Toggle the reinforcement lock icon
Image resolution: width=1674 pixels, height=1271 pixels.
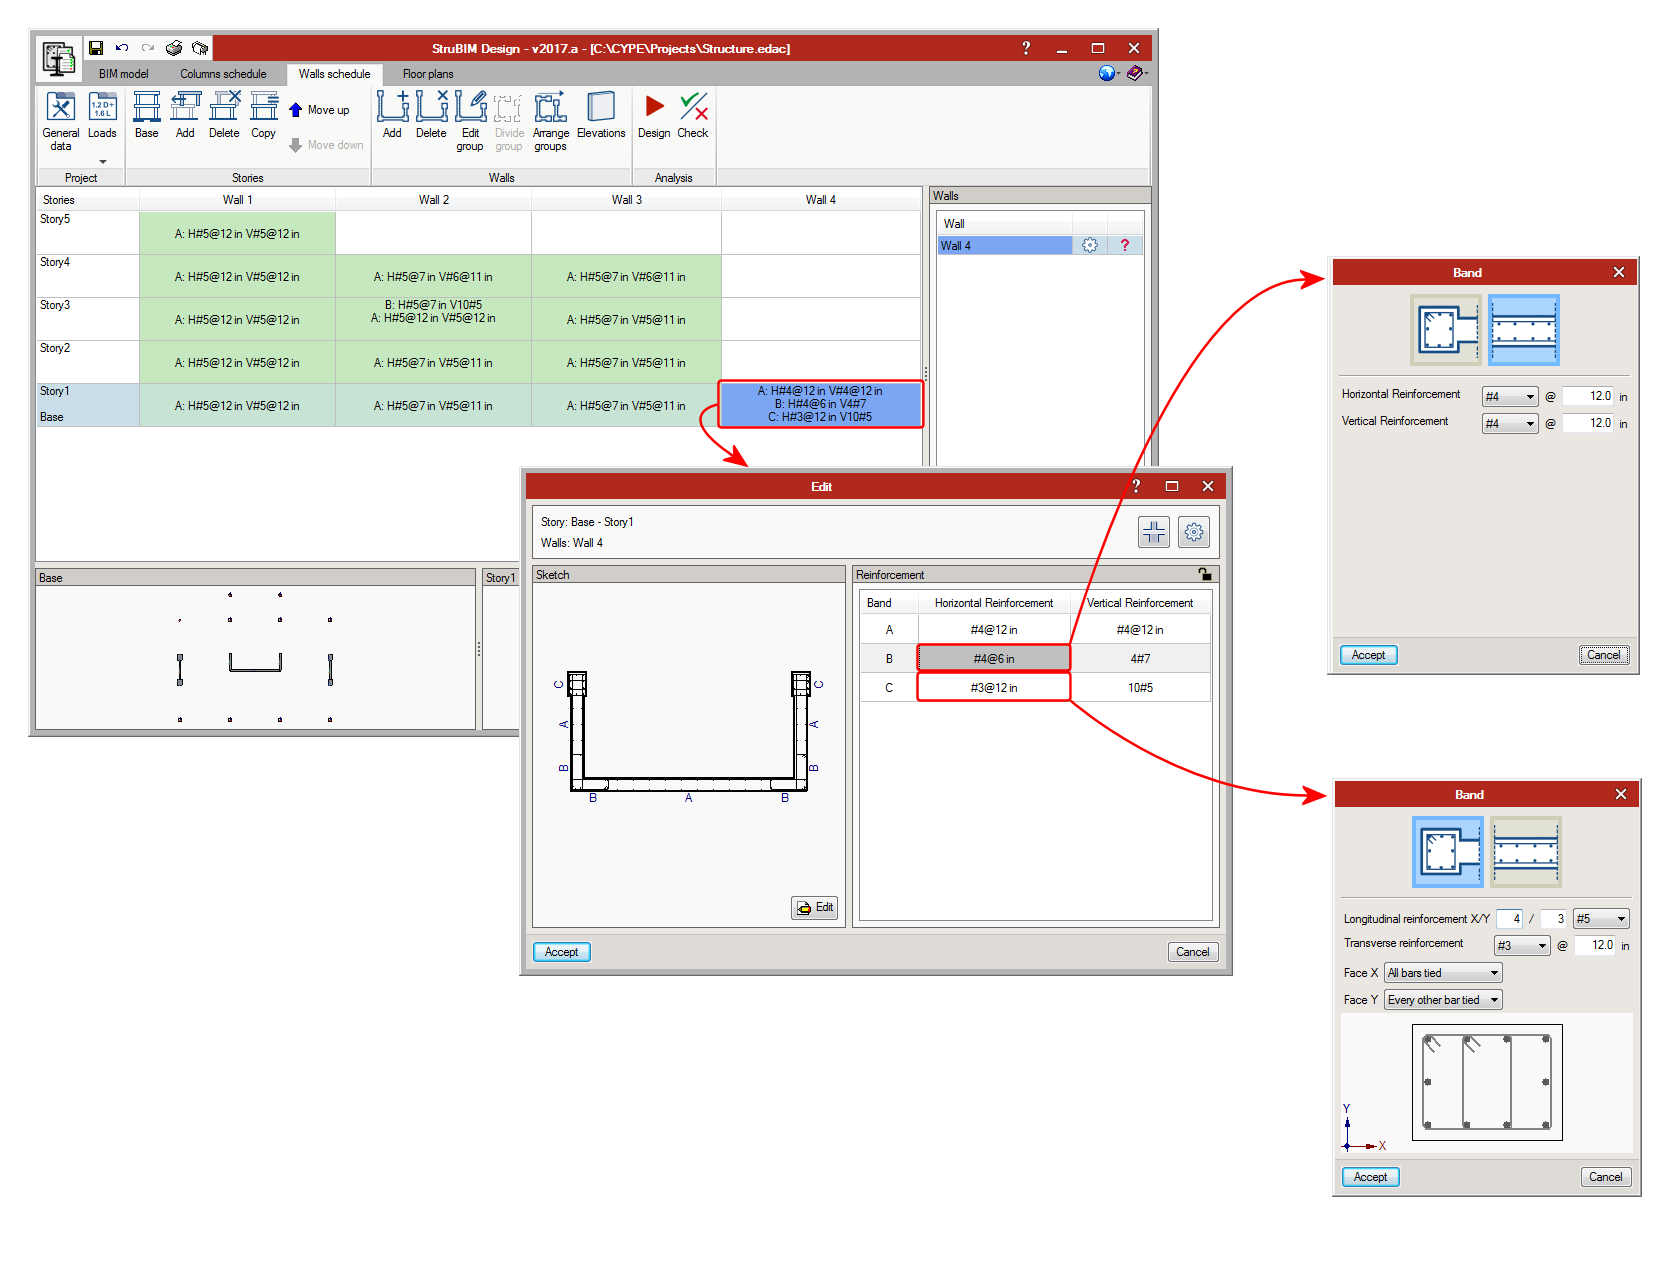point(1205,575)
